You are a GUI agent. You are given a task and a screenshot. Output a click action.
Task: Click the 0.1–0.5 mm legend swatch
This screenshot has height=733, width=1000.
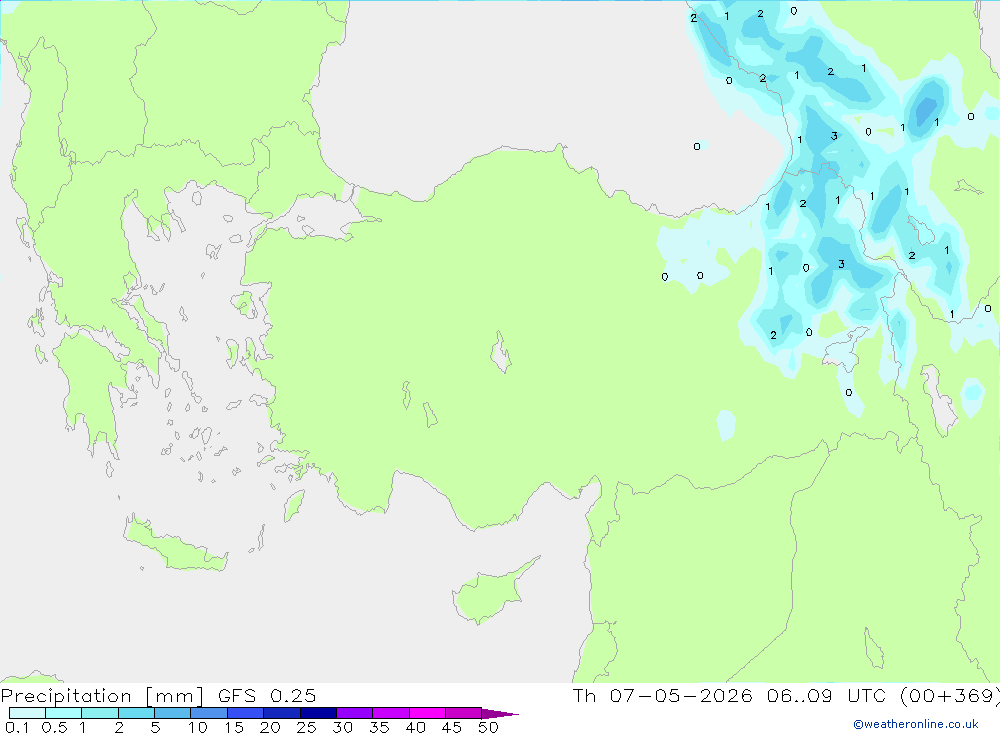pyautogui.click(x=27, y=713)
